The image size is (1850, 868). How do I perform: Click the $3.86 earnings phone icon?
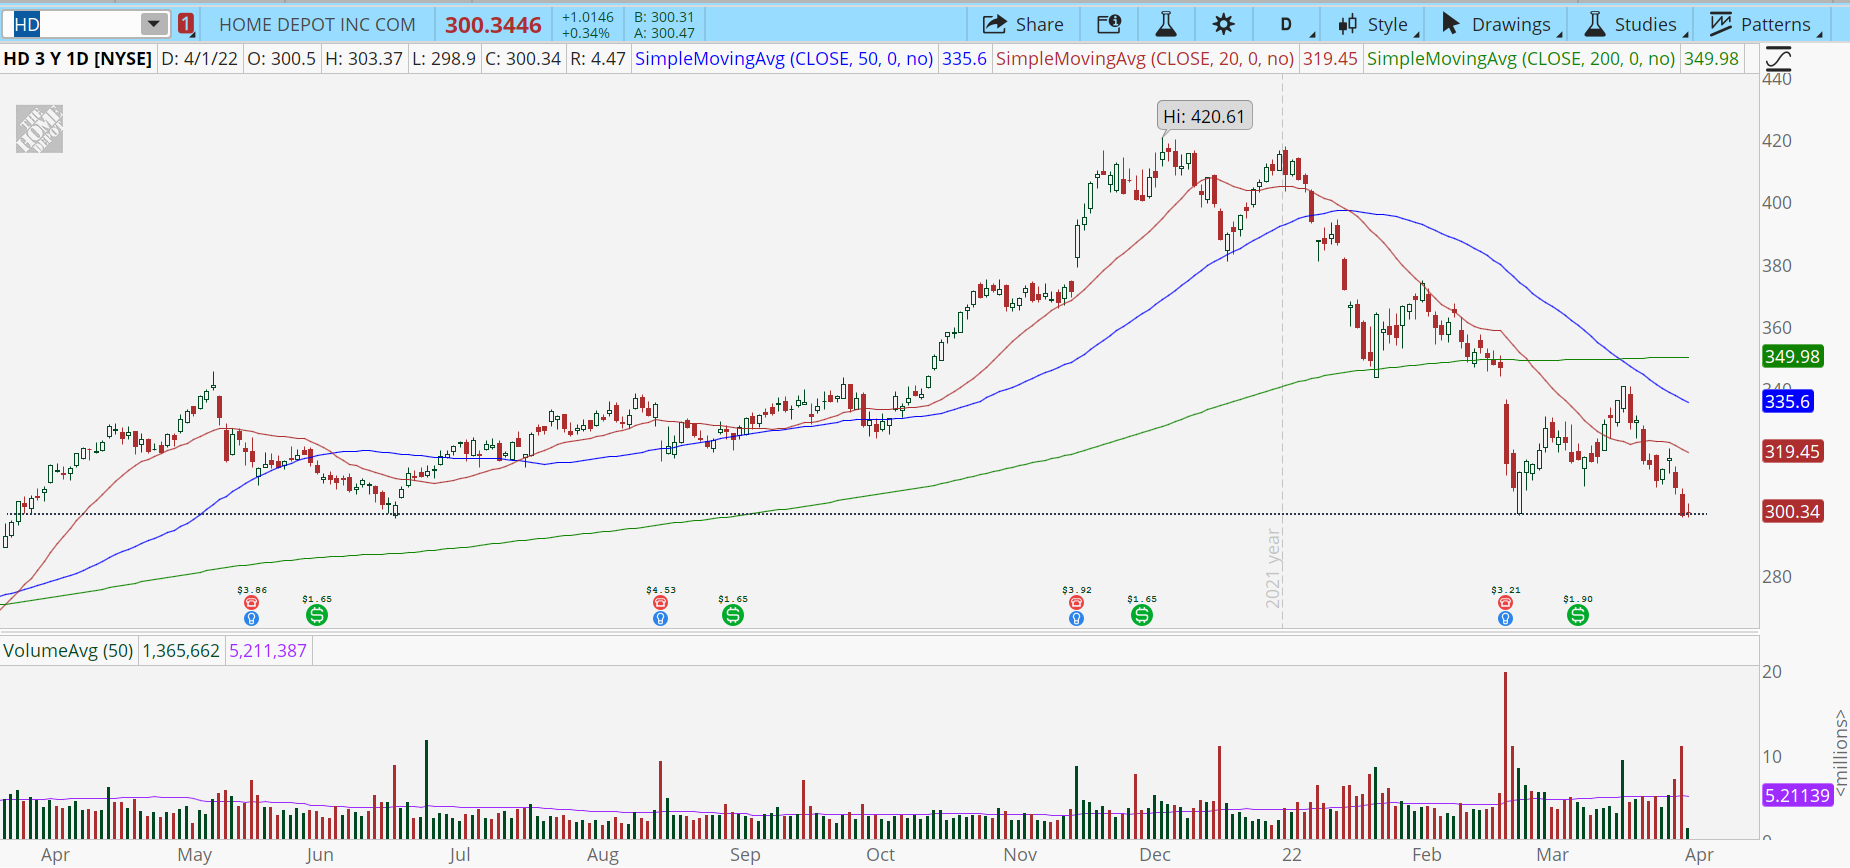251,603
